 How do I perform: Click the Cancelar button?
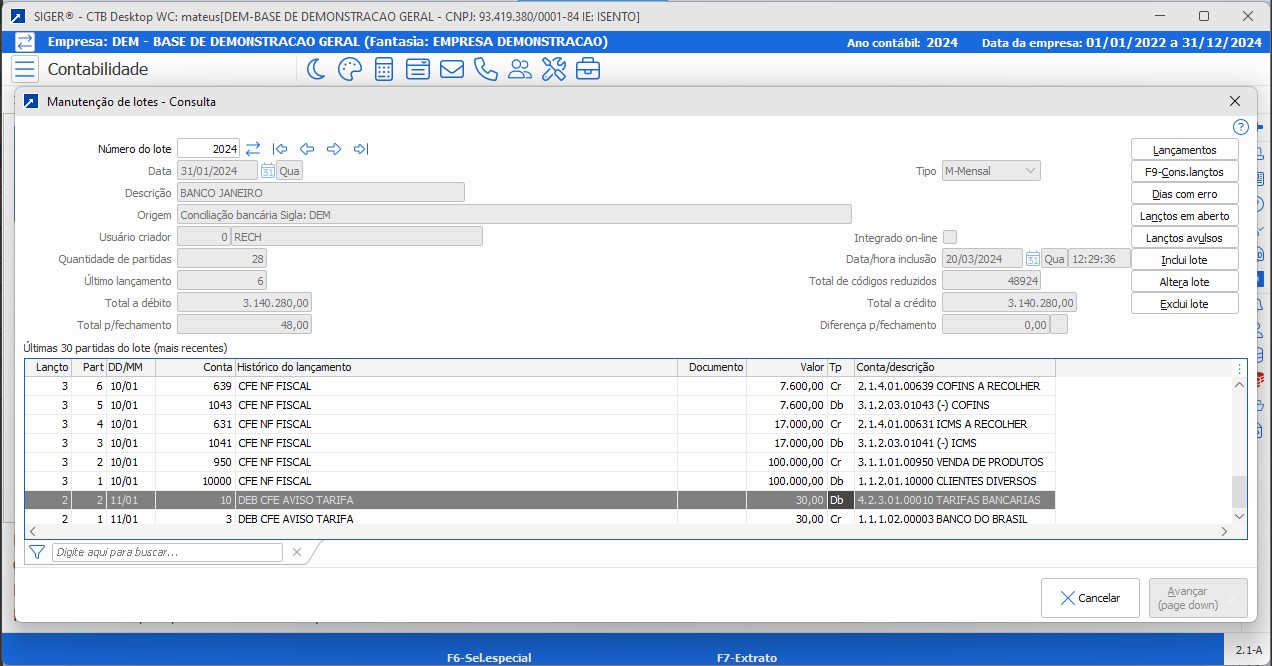pos(1090,598)
